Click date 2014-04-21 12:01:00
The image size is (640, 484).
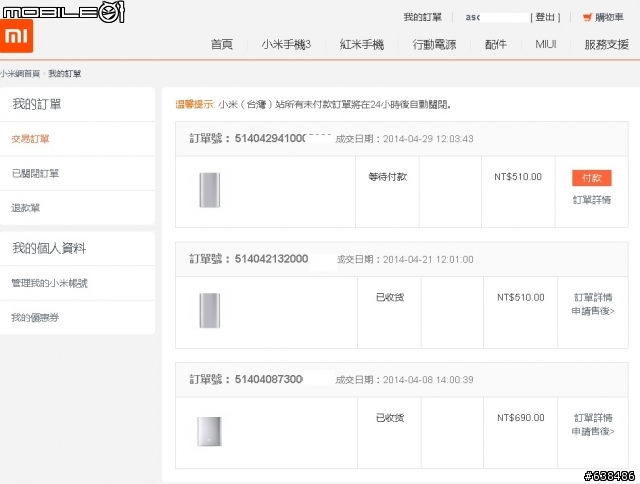428,259
